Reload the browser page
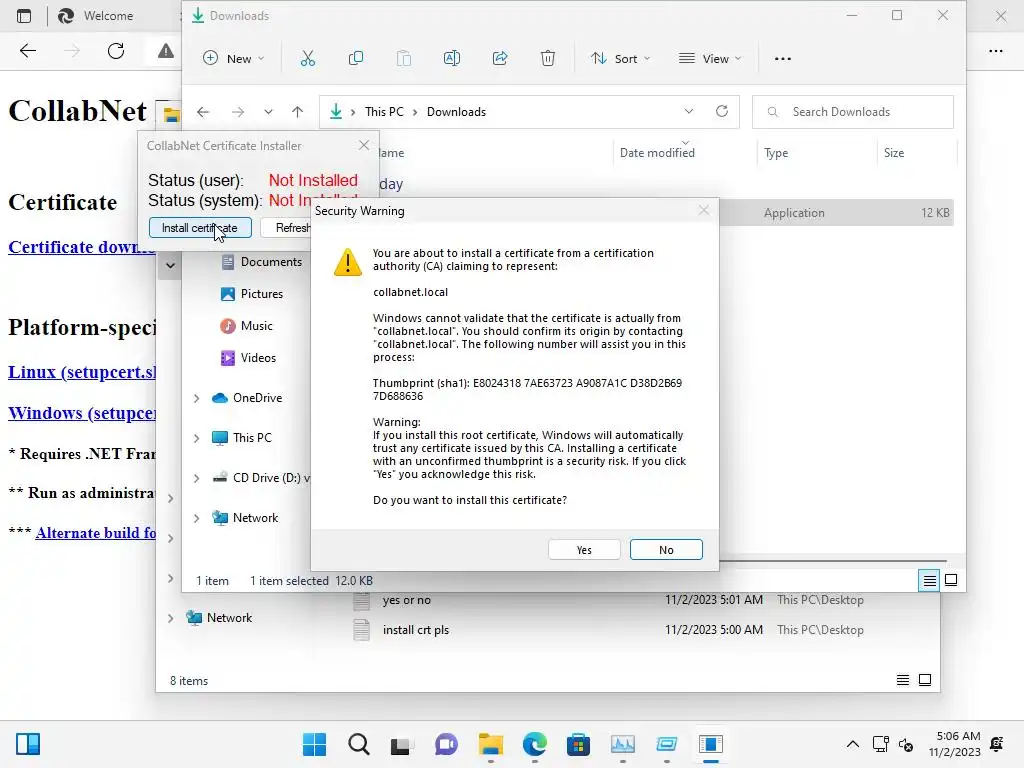The width and height of the screenshot is (1024, 768). (116, 51)
